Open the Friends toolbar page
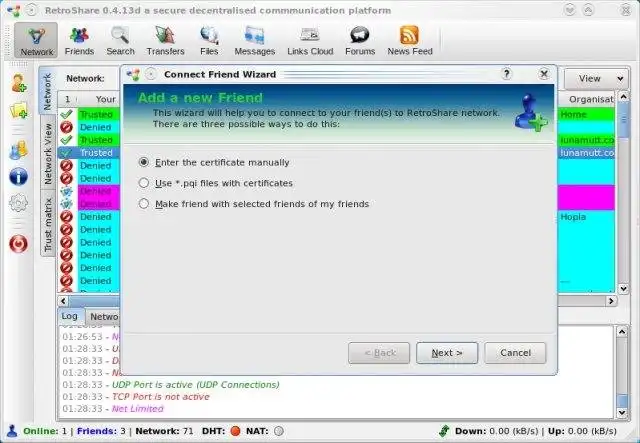The width and height of the screenshot is (640, 443). click(79, 40)
